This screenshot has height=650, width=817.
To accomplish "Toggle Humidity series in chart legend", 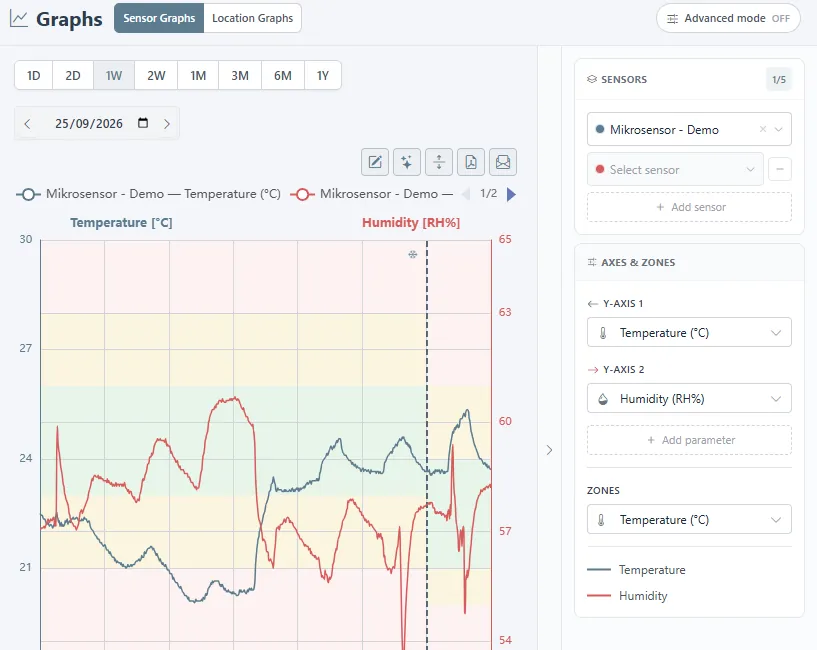I will click(x=372, y=194).
